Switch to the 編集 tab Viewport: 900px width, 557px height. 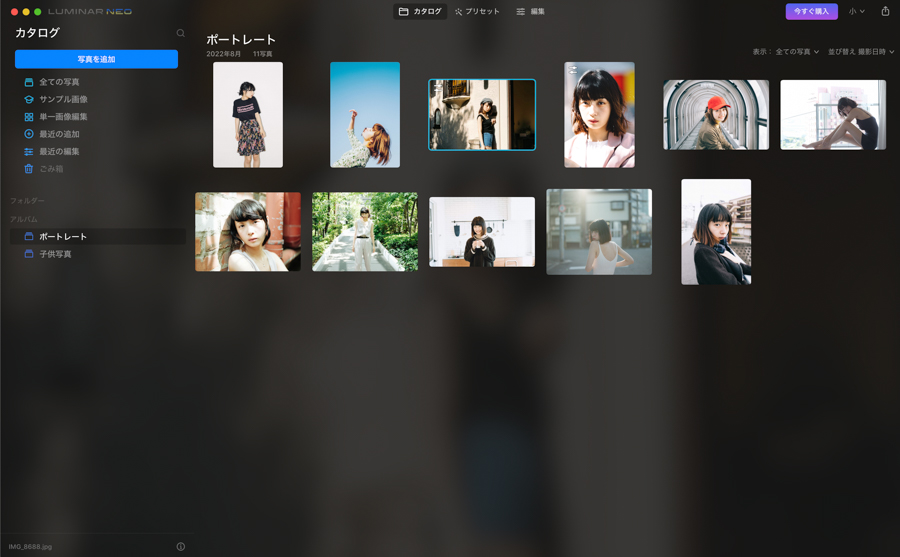click(530, 12)
